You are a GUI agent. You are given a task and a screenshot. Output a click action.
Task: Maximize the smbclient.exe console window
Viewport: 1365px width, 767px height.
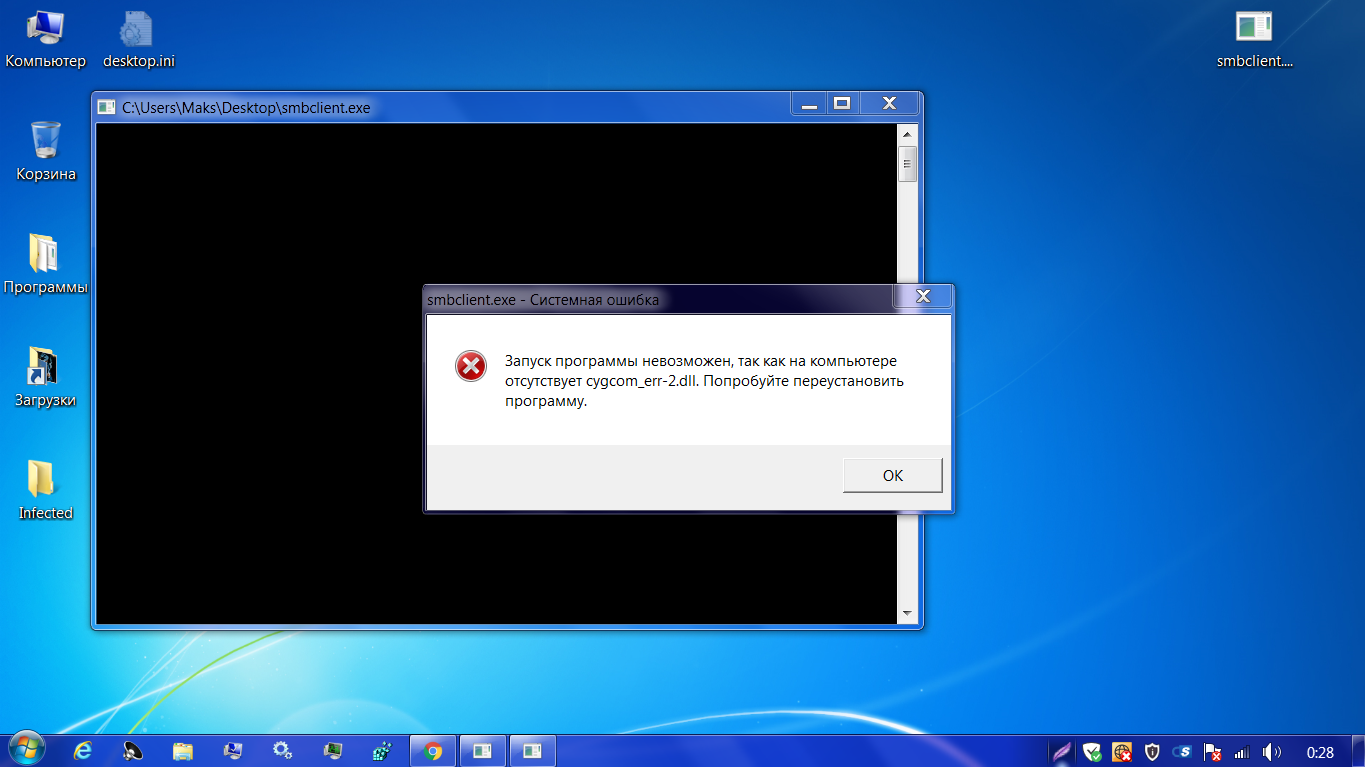pyautogui.click(x=842, y=103)
